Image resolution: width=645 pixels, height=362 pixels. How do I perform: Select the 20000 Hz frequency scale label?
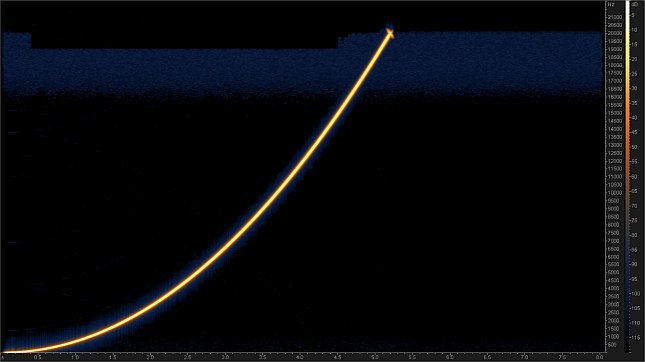coord(614,33)
